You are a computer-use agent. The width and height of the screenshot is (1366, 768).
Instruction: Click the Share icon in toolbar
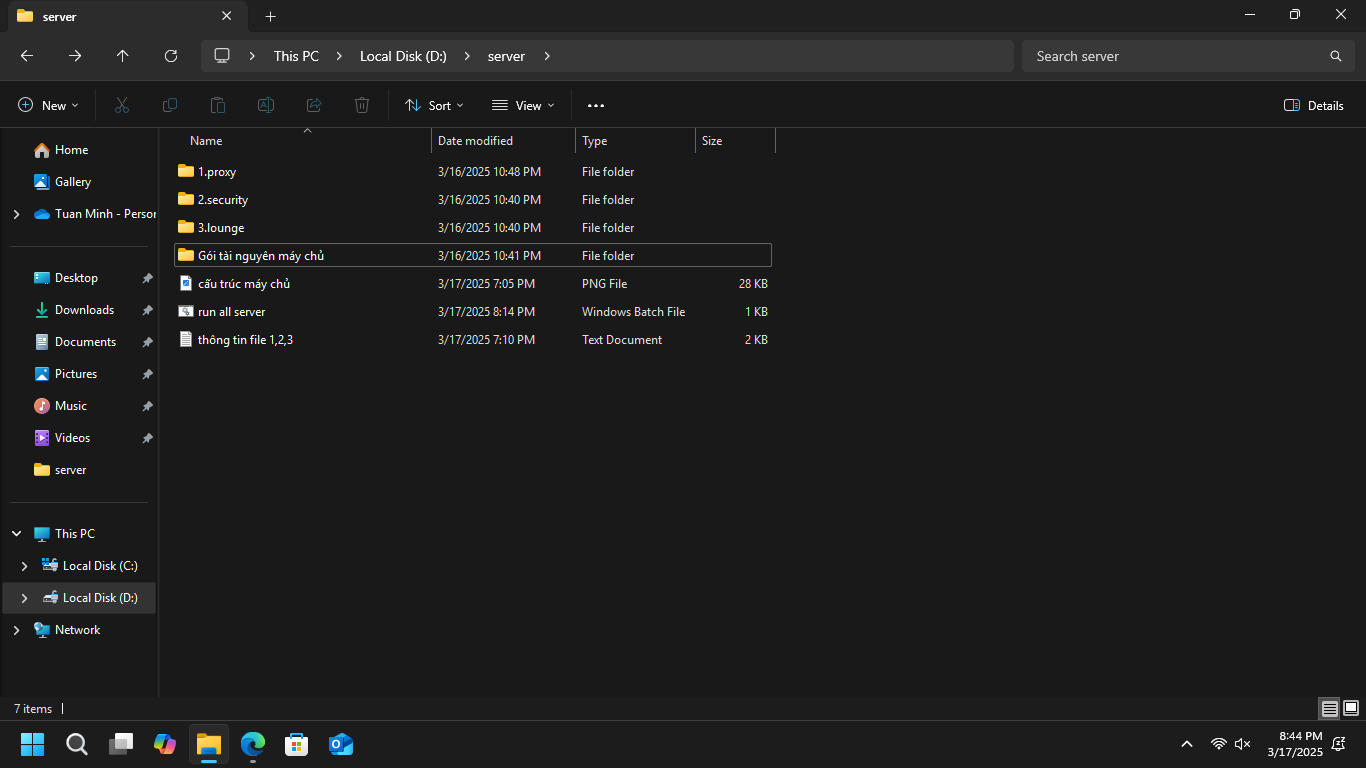tap(314, 105)
